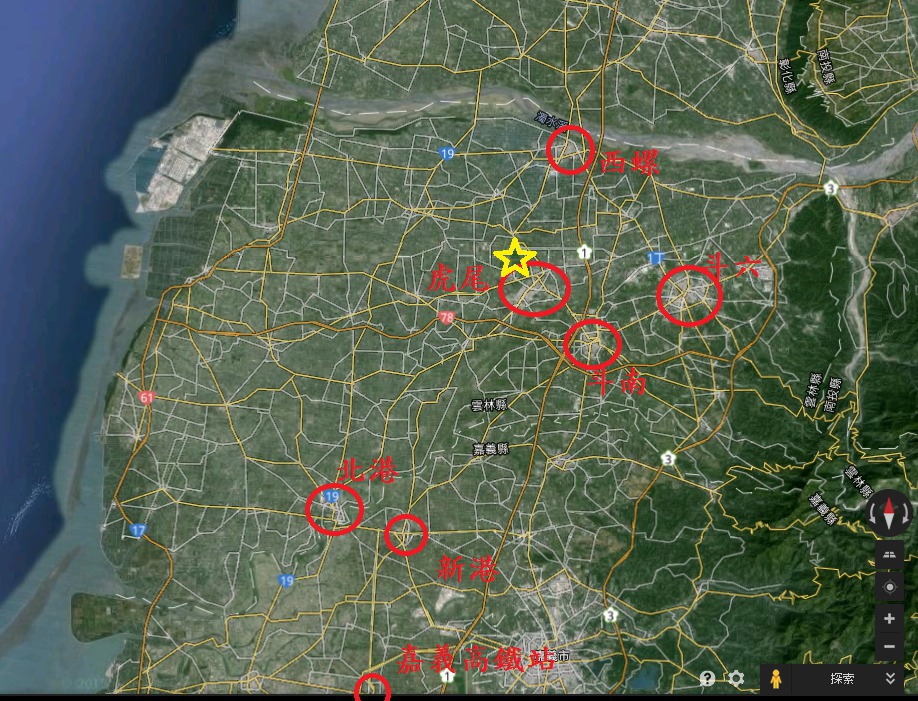Open the help question mark icon
This screenshot has height=701, width=918.
click(708, 679)
